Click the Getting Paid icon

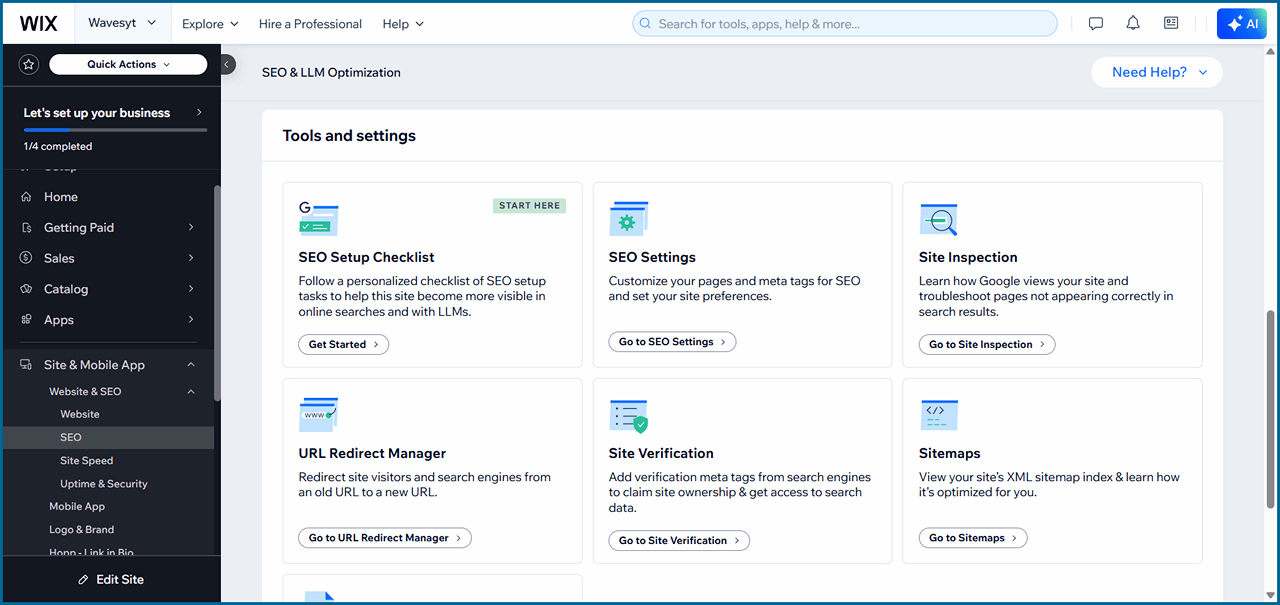point(26,228)
